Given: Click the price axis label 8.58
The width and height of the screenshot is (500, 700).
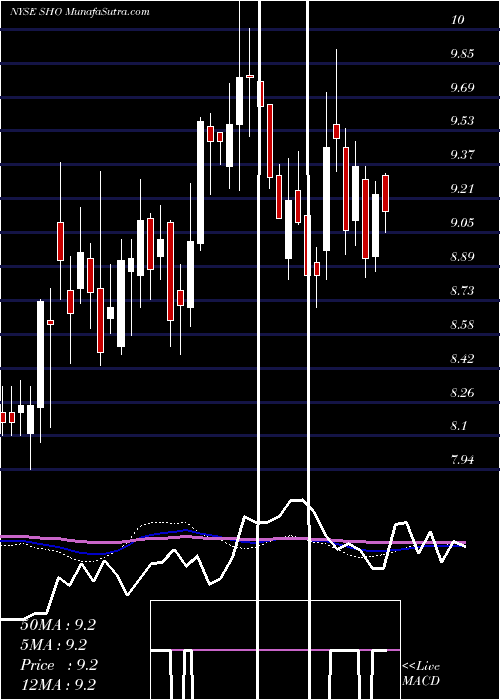Looking at the screenshot, I should pos(462,325).
